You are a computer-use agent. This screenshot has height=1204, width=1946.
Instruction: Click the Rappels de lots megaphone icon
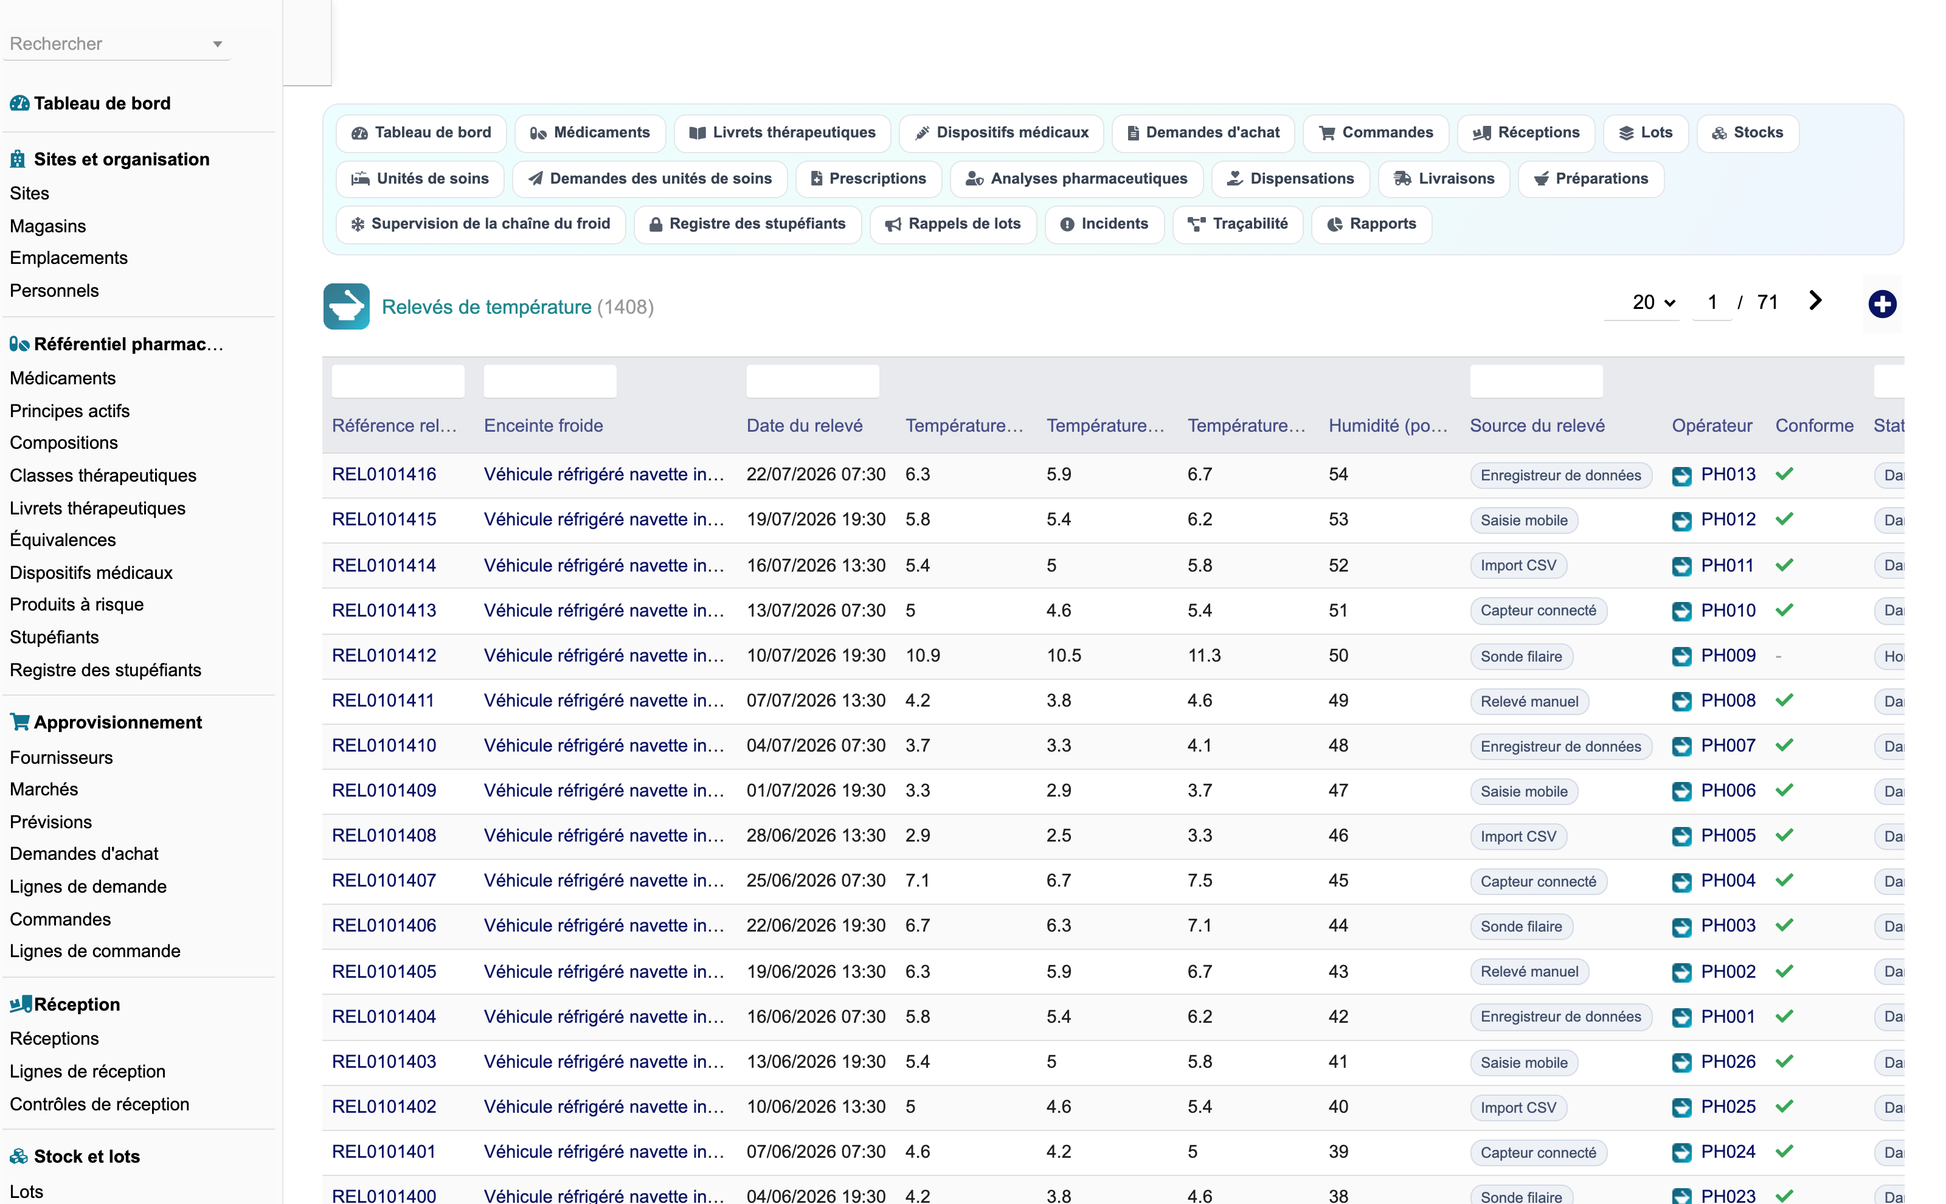click(x=893, y=224)
